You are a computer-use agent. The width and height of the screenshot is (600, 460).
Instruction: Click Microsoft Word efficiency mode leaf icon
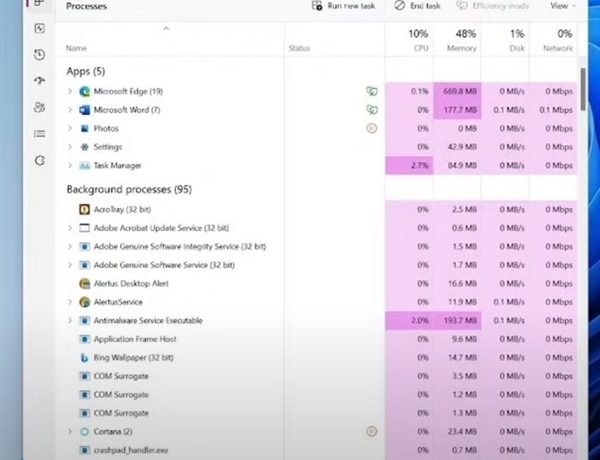372,110
